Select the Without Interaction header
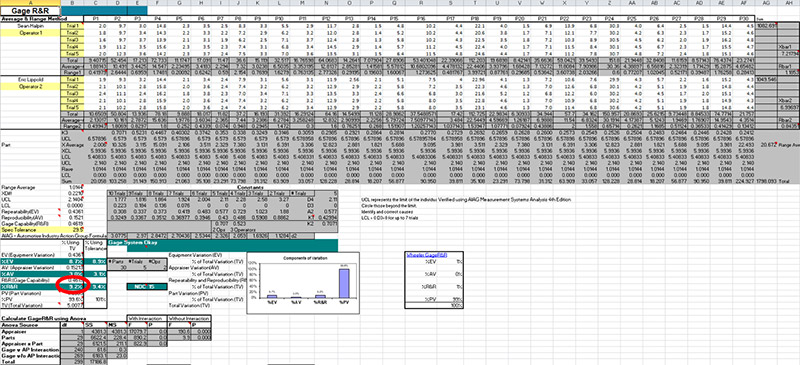800x365 pixels. [189, 318]
